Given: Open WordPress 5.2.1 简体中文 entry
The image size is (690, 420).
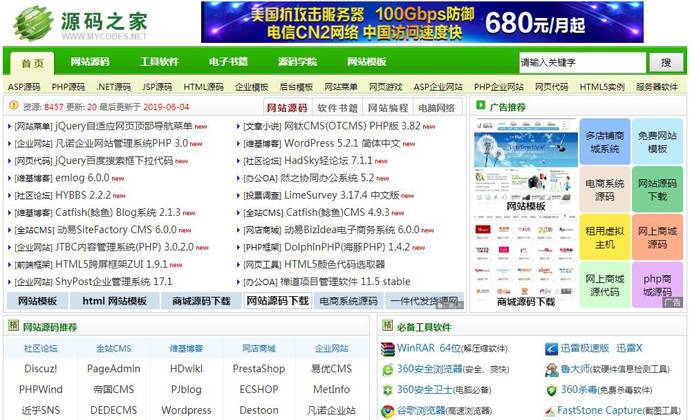Looking at the screenshot, I should point(342,144).
